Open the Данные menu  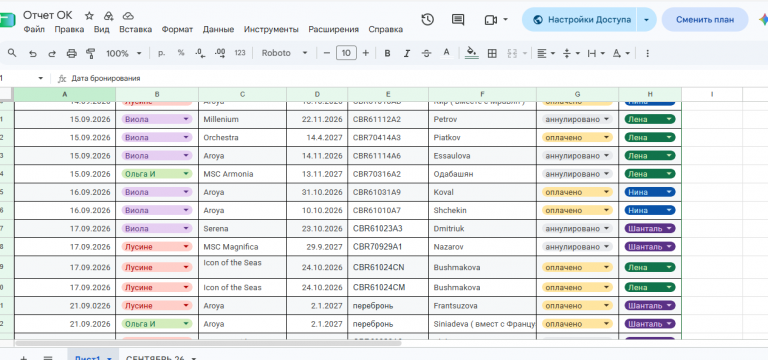pyautogui.click(x=218, y=29)
